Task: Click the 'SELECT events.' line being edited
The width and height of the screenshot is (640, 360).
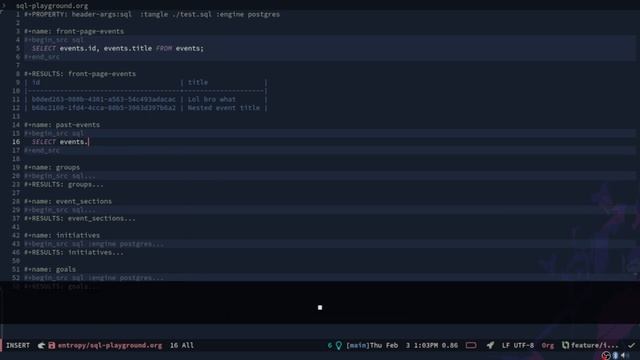Action: tap(60, 142)
